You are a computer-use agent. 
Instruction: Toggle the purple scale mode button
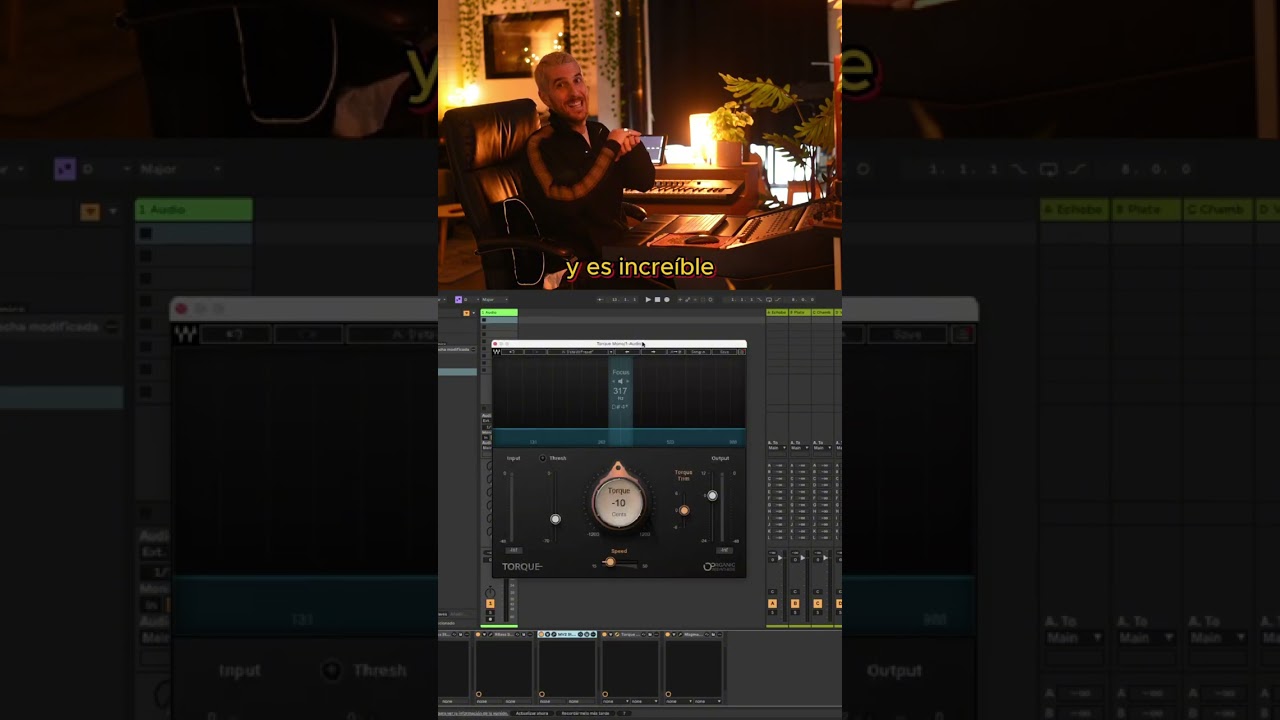coord(458,299)
